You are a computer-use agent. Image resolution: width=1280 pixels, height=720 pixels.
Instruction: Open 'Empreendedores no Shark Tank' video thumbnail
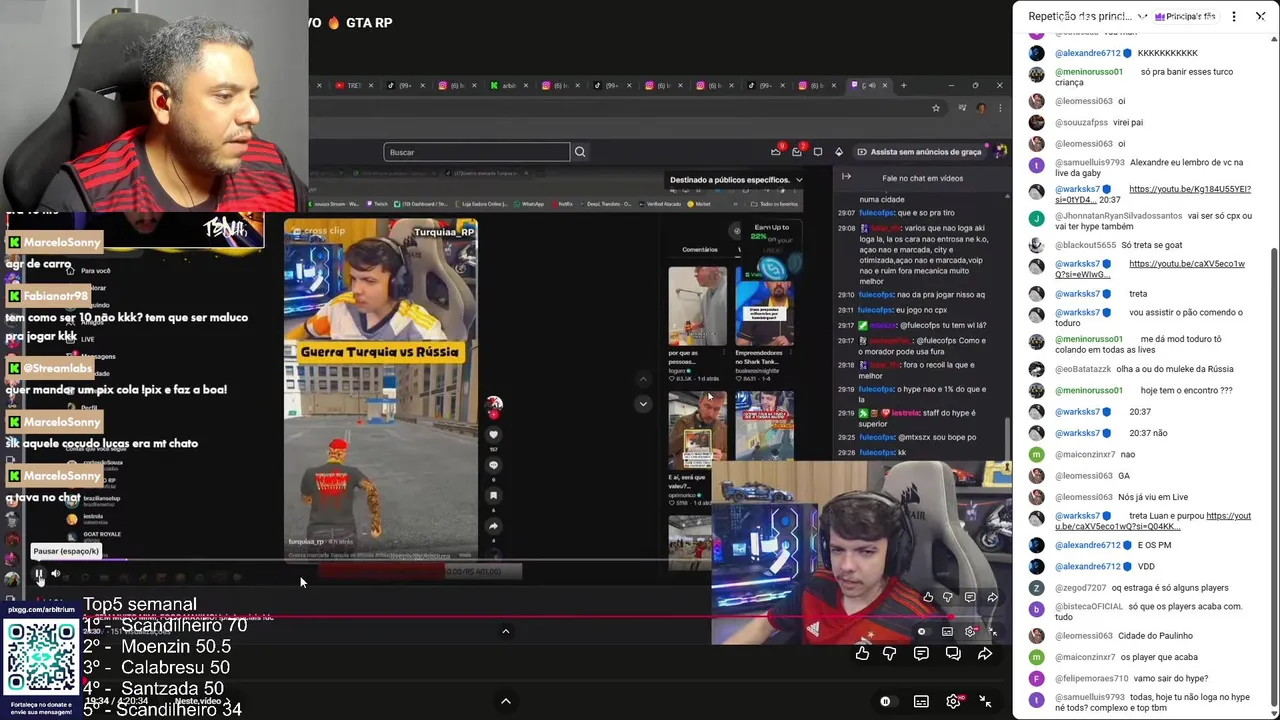[764, 306]
